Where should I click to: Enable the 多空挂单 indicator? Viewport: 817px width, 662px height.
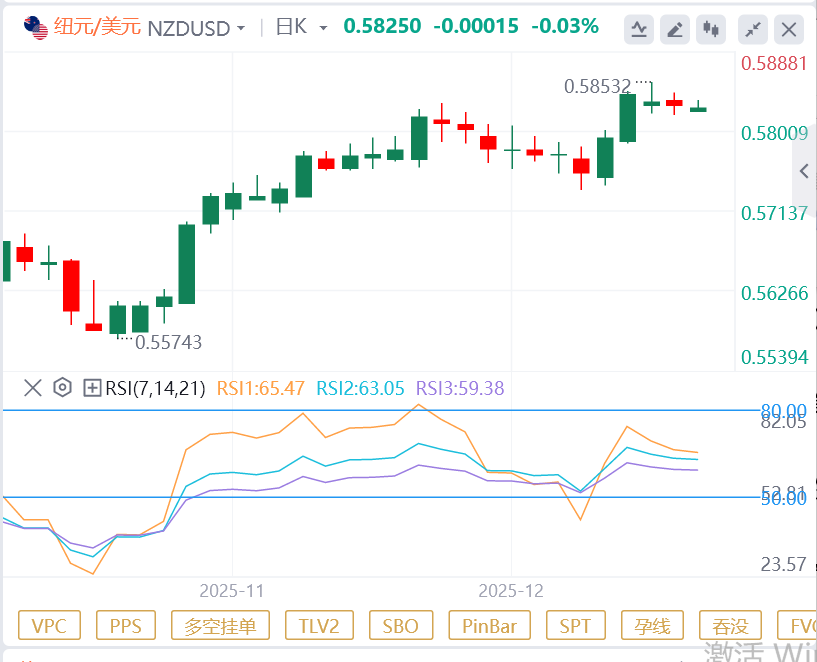pyautogui.click(x=220, y=626)
